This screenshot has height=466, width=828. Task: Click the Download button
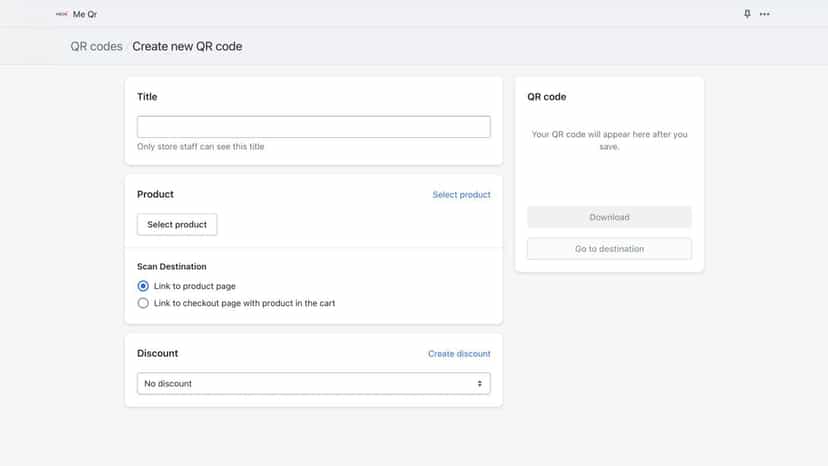pyautogui.click(x=609, y=217)
